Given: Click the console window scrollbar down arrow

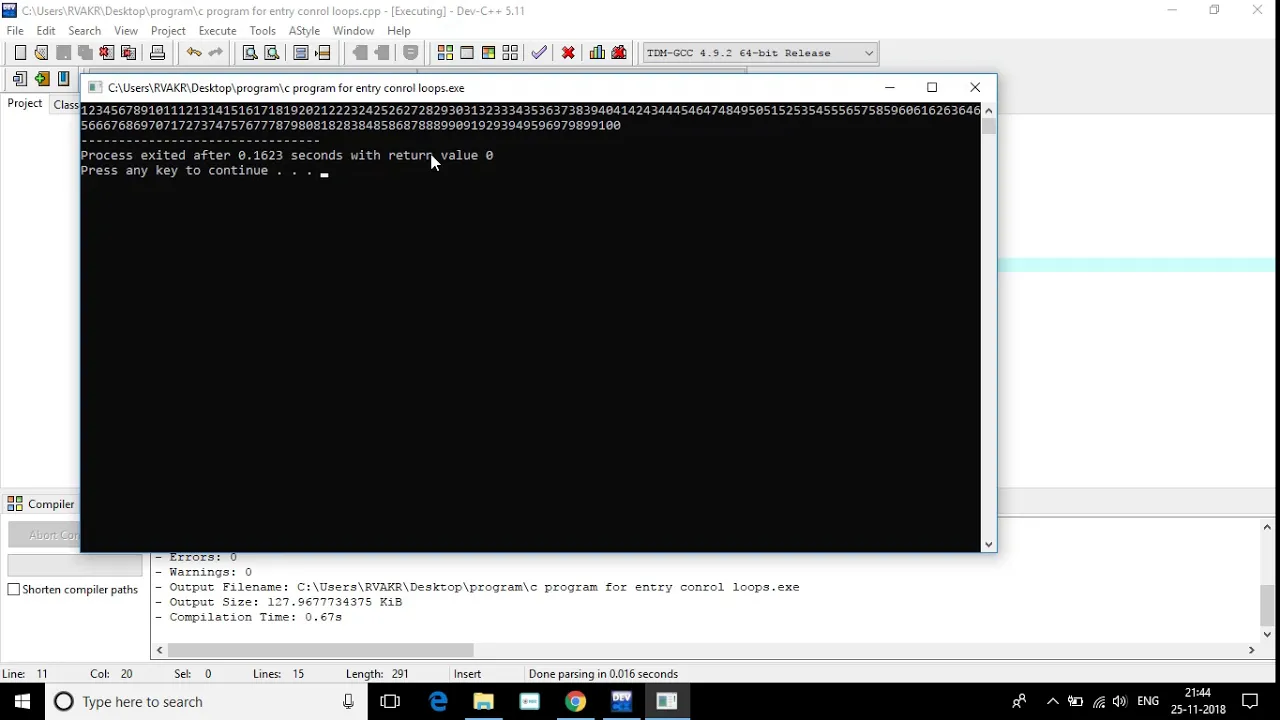Looking at the screenshot, I should pos(989,545).
